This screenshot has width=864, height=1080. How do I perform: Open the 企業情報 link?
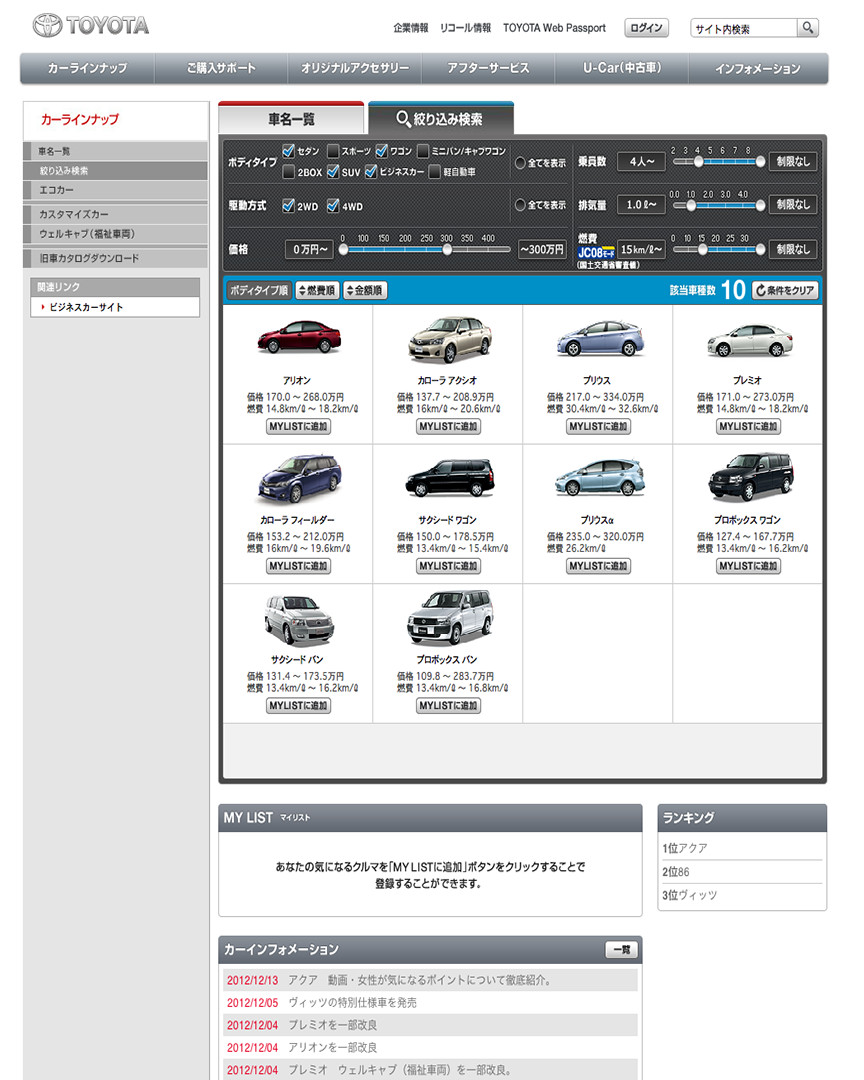click(x=411, y=28)
